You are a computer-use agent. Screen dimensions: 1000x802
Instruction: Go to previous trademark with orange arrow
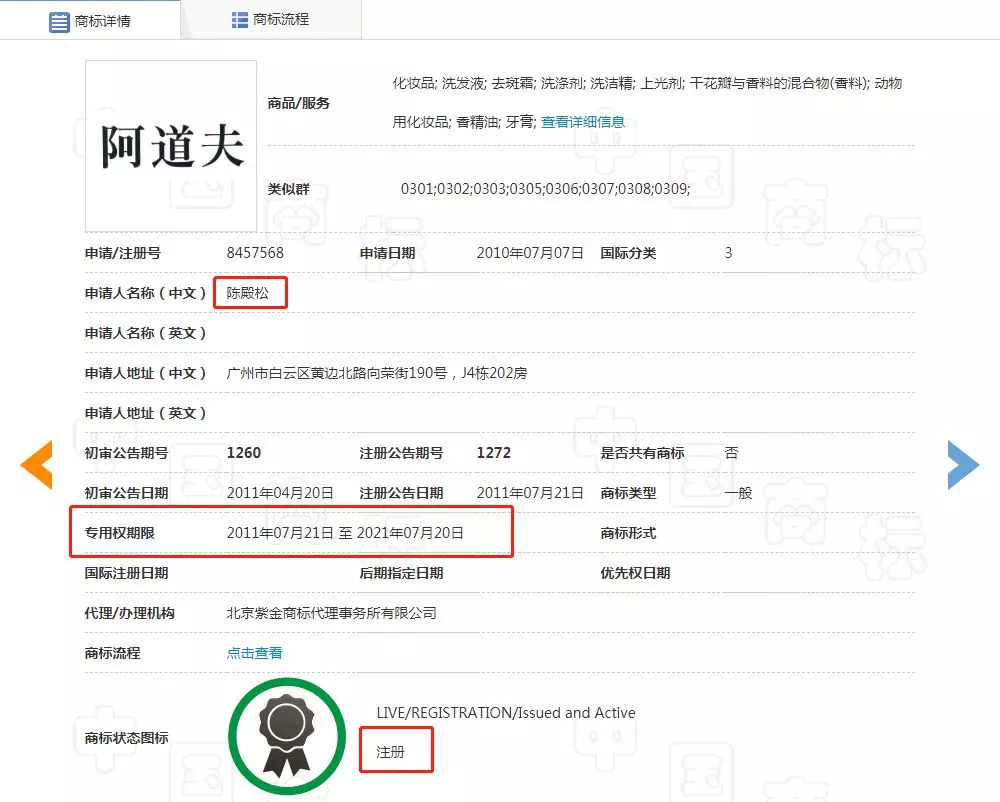[36, 465]
